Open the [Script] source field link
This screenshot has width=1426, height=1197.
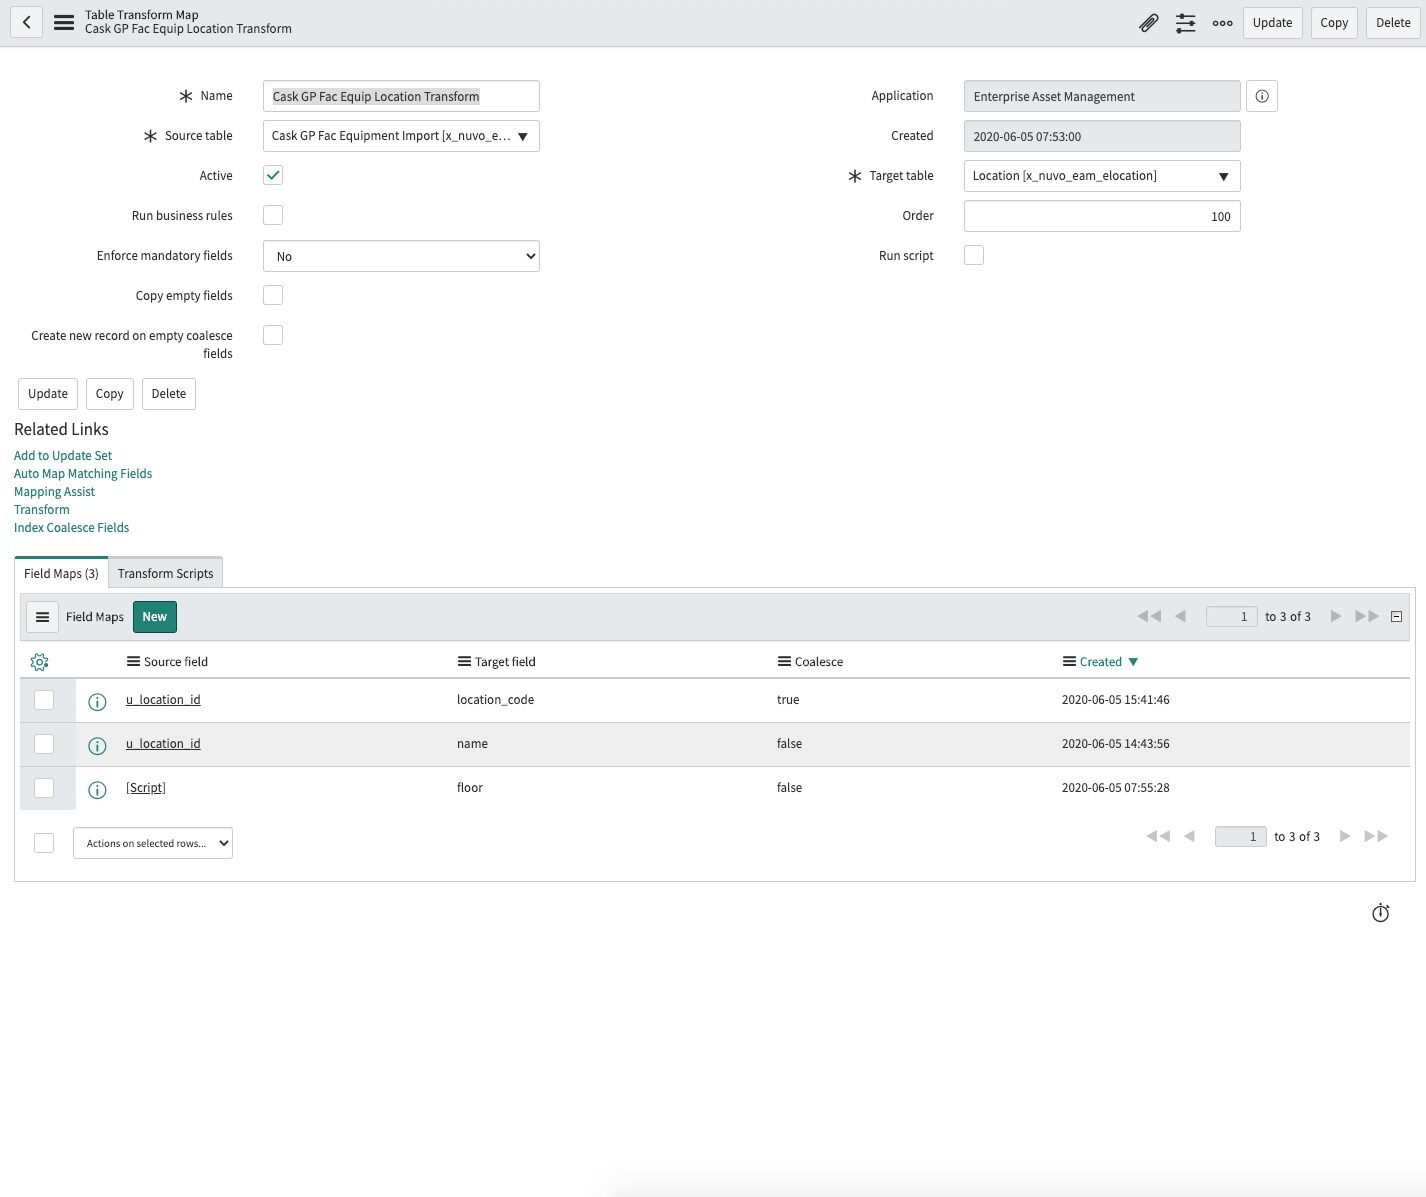click(146, 788)
